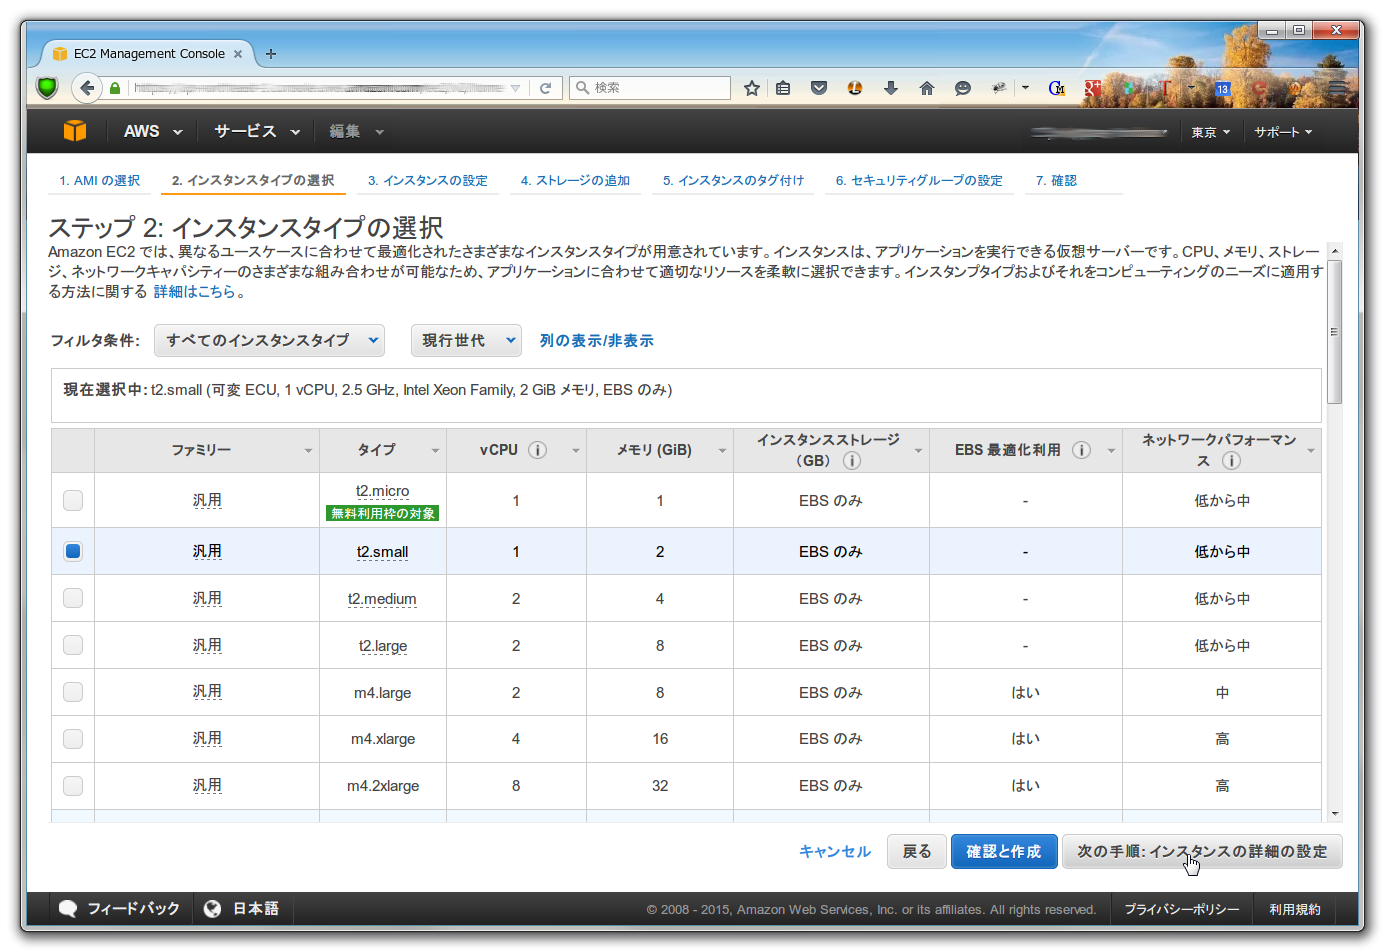This screenshot has height=952, width=1385.
Task: Show EBS optimized info icon
Action: [x=1081, y=450]
